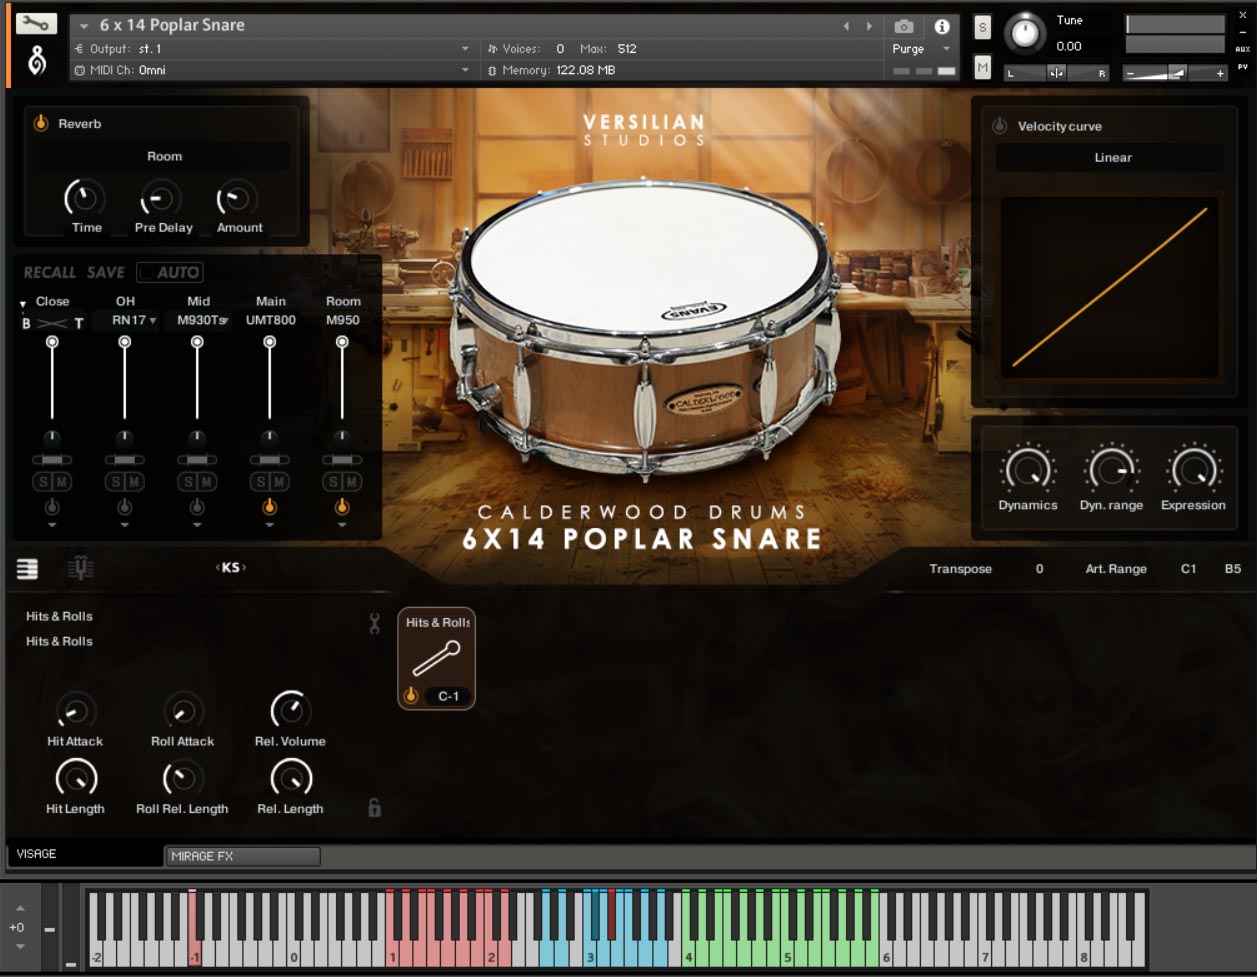Solo the Mid mic channel

tap(188, 482)
